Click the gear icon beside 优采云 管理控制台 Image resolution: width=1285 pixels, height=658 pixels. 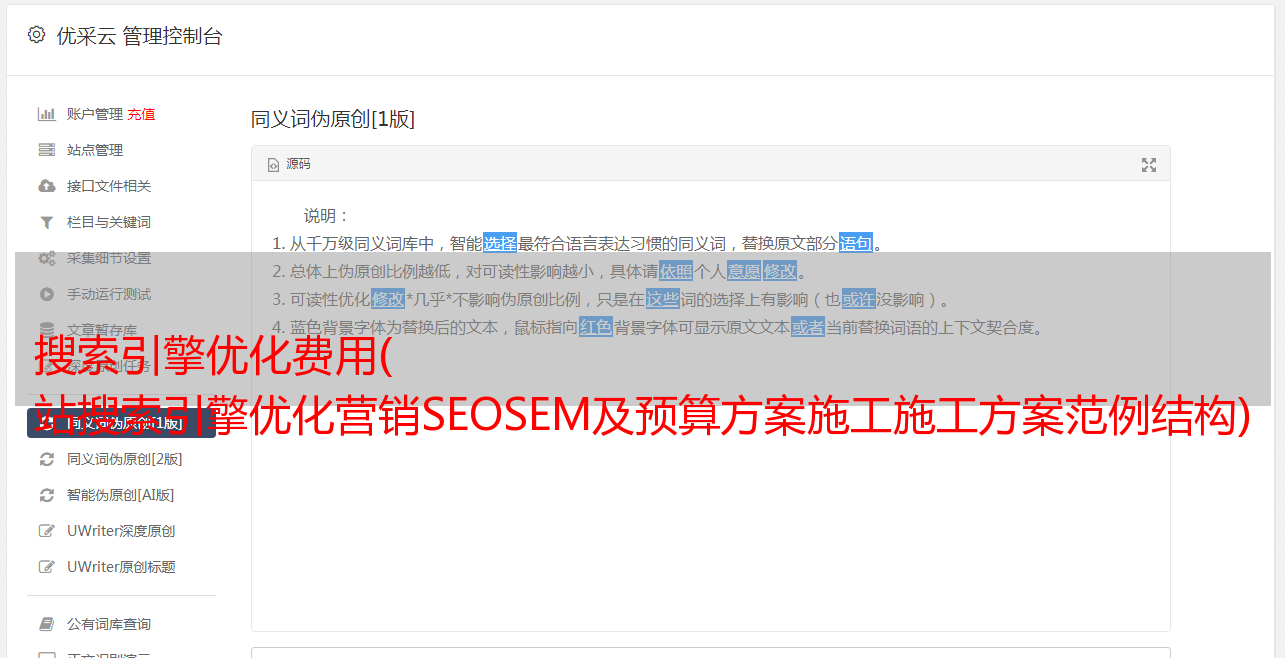tap(37, 35)
